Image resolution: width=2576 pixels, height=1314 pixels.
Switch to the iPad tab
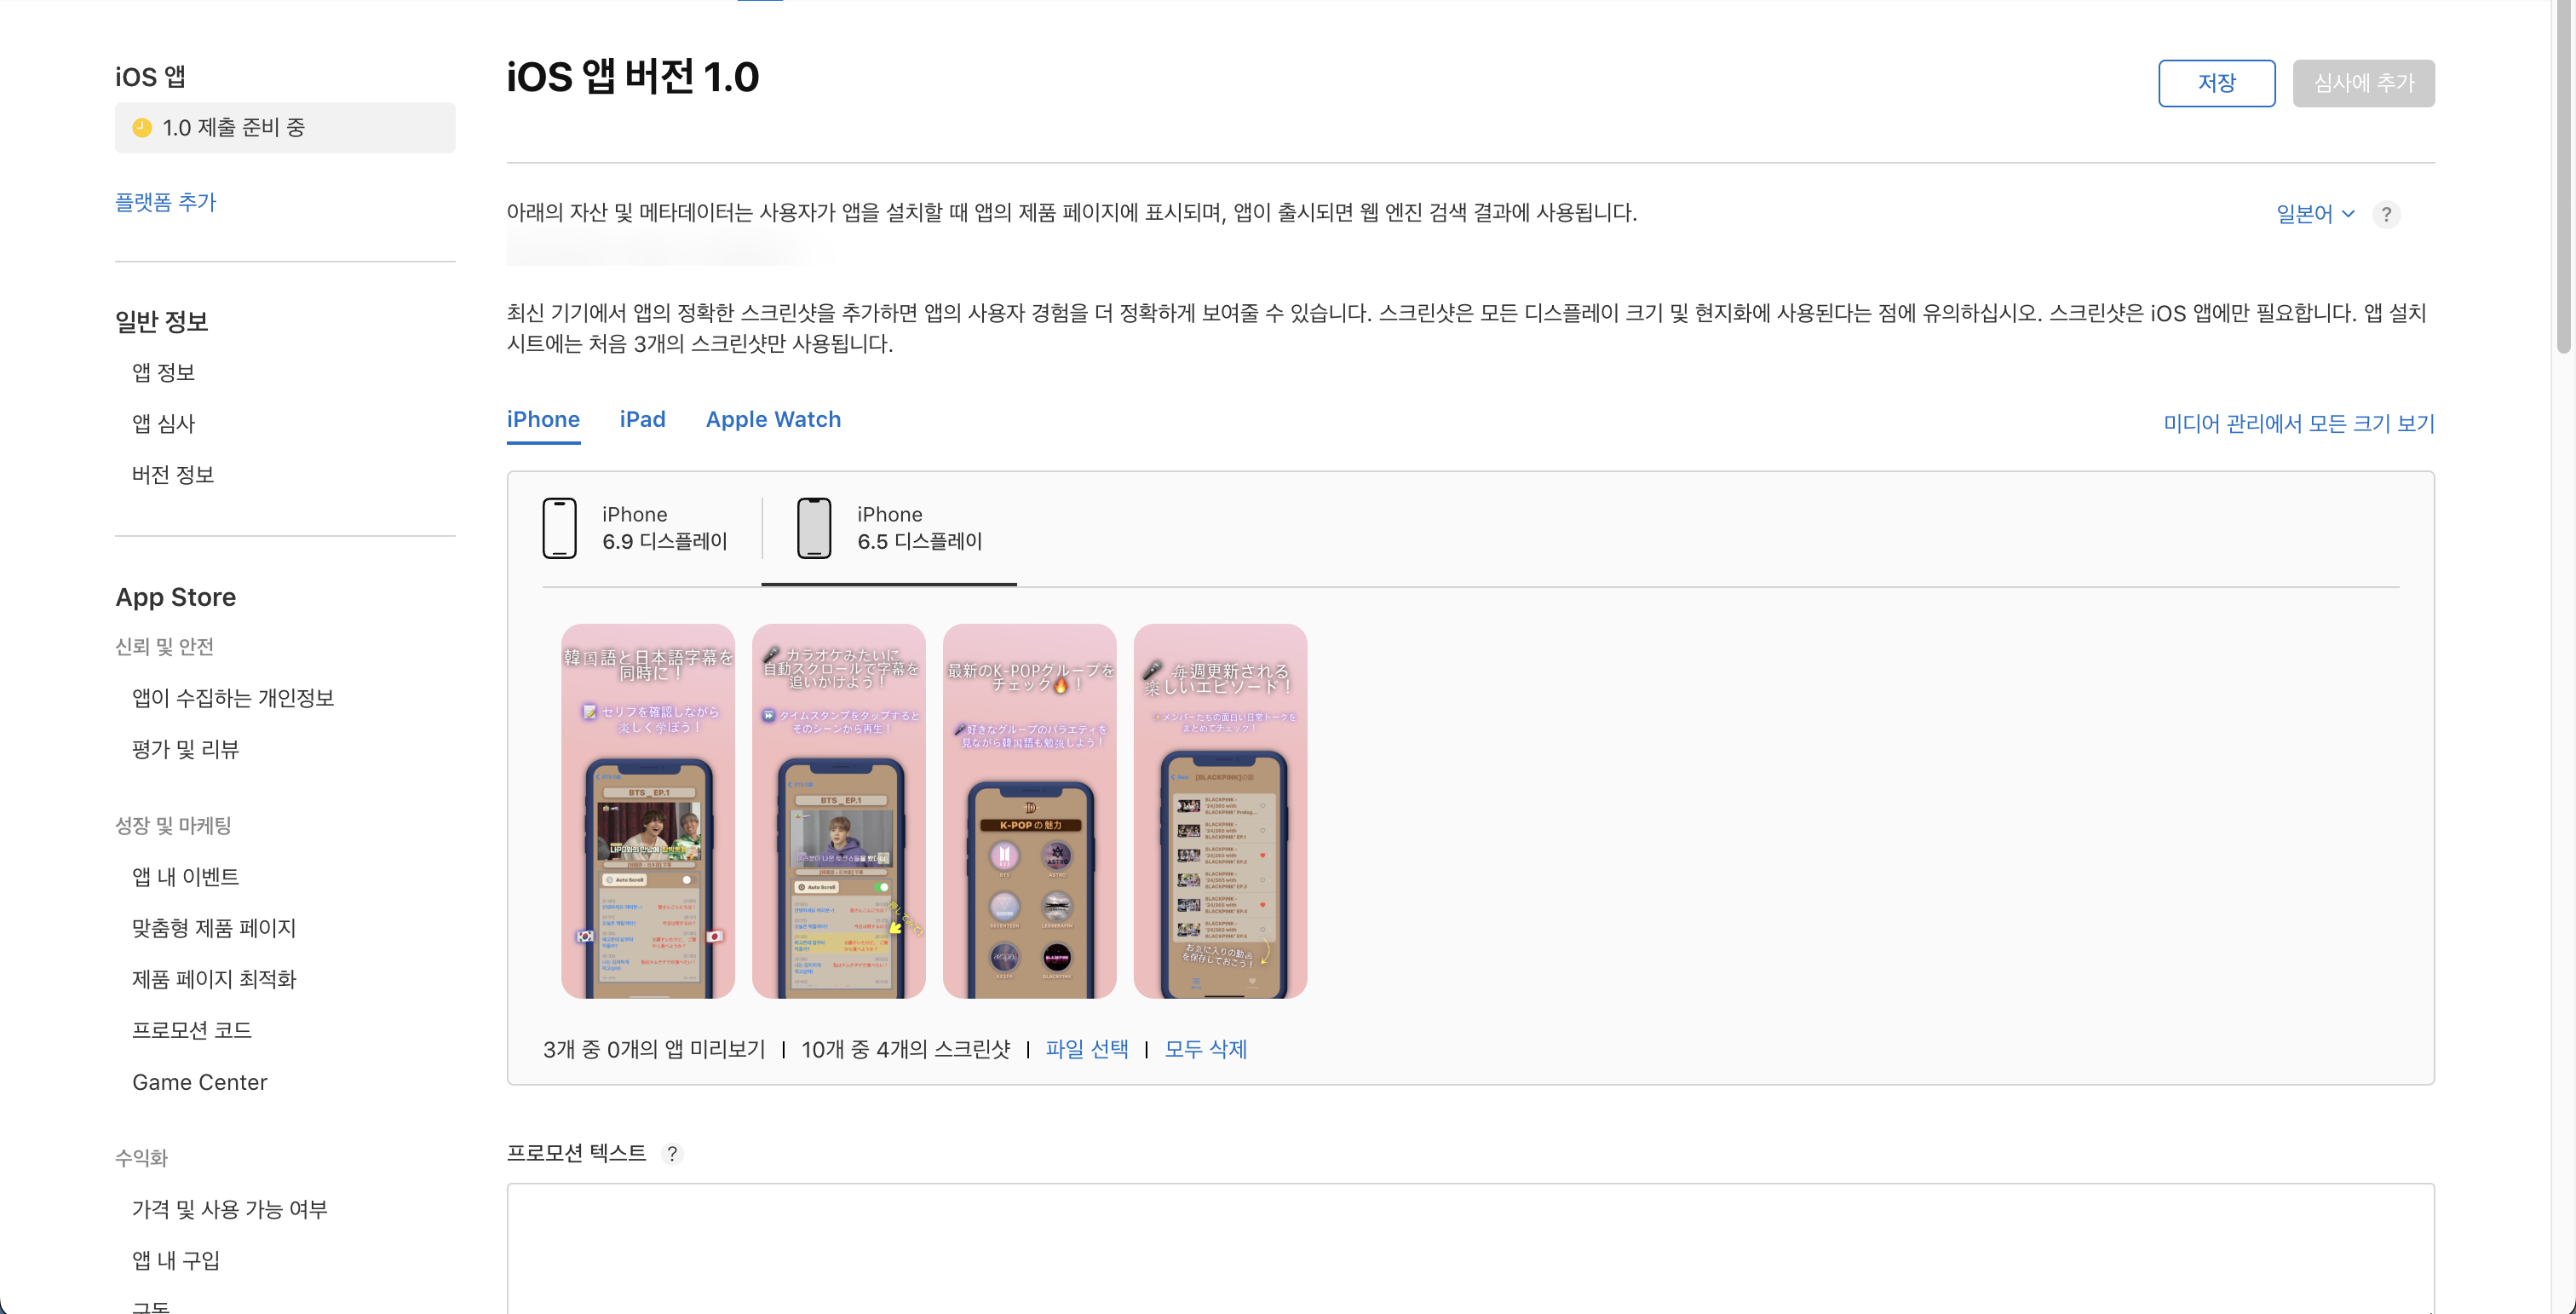click(642, 419)
